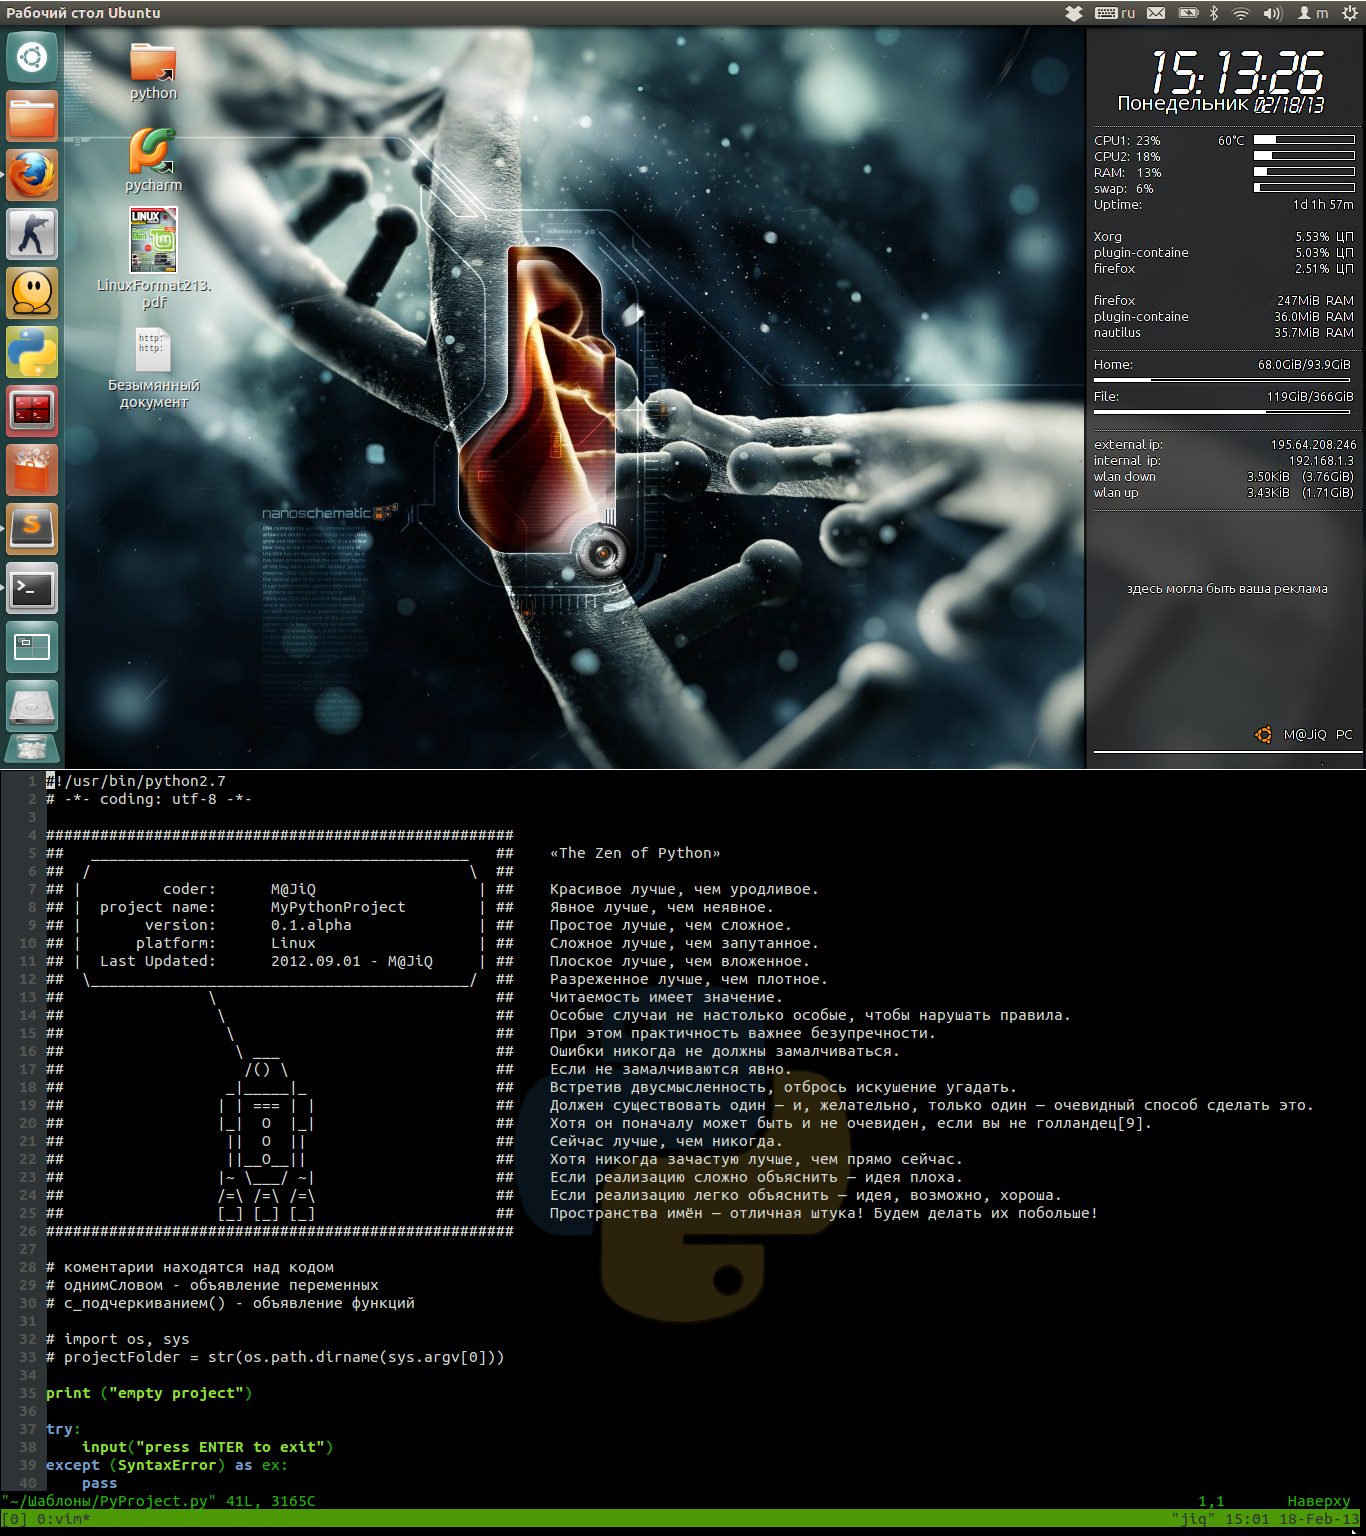Select the pycharm desktop shortcut
Viewport: 1366px width, 1536px height.
(153, 160)
